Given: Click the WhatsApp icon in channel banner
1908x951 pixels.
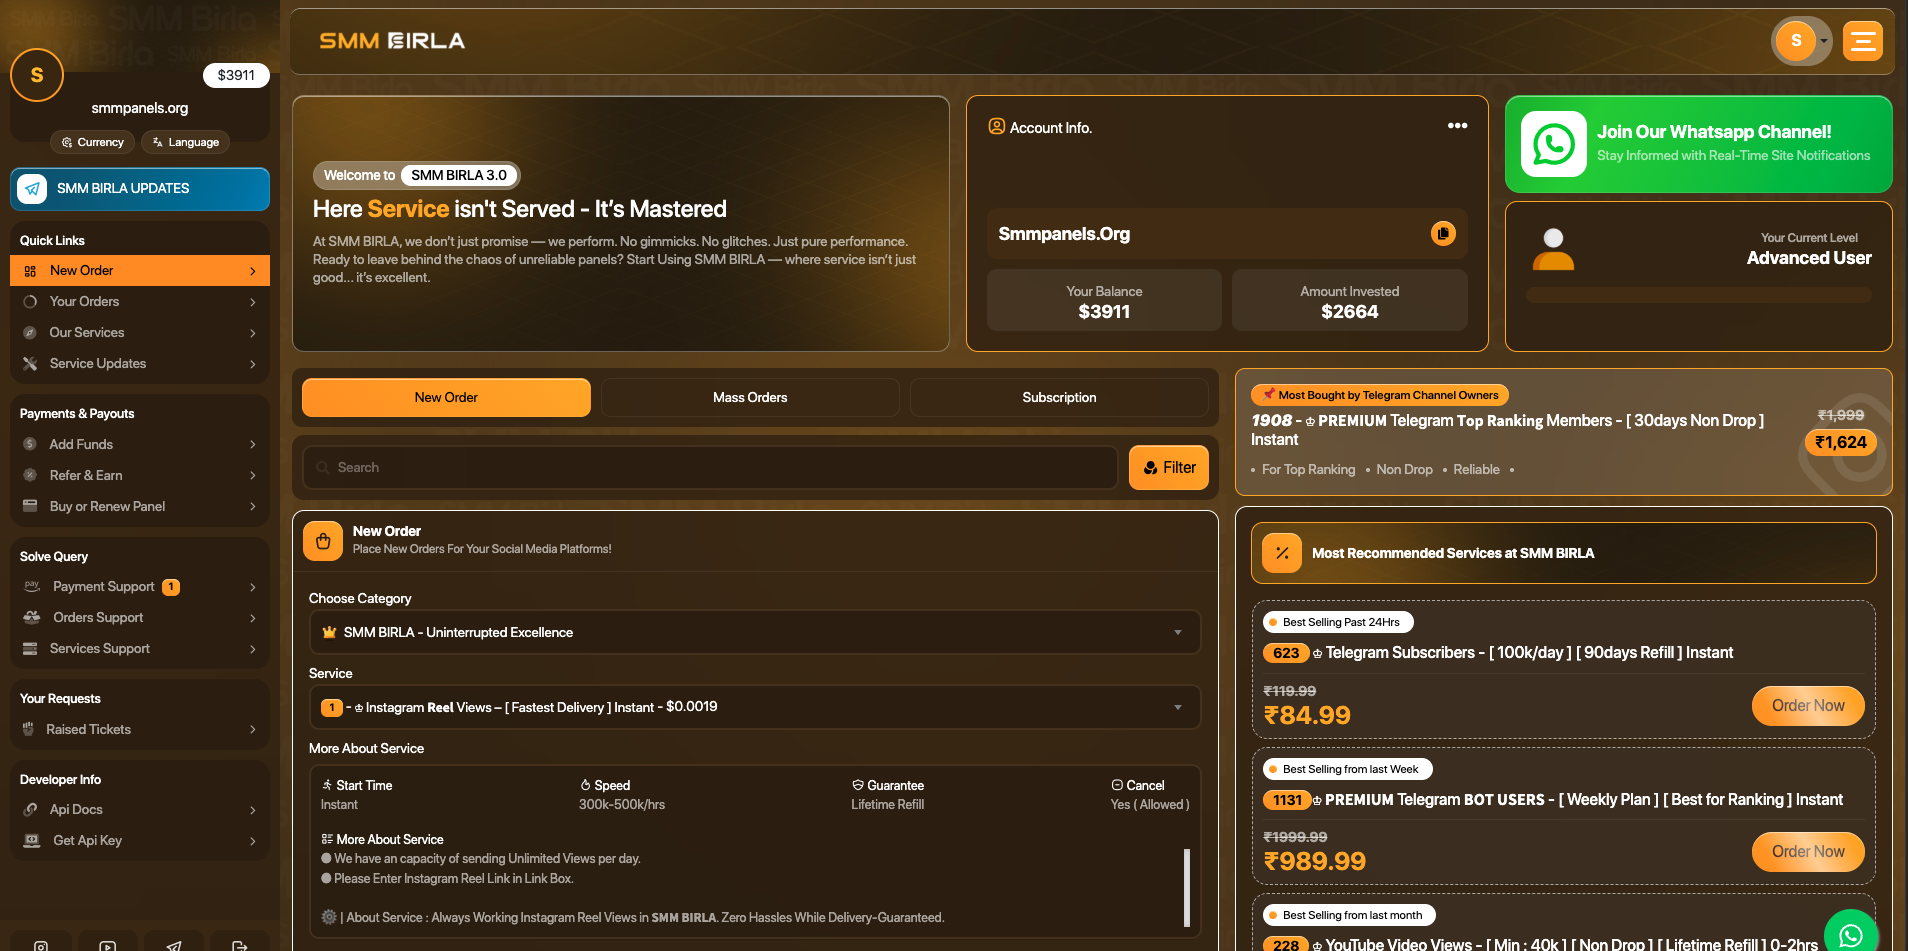Looking at the screenshot, I should click(1553, 145).
